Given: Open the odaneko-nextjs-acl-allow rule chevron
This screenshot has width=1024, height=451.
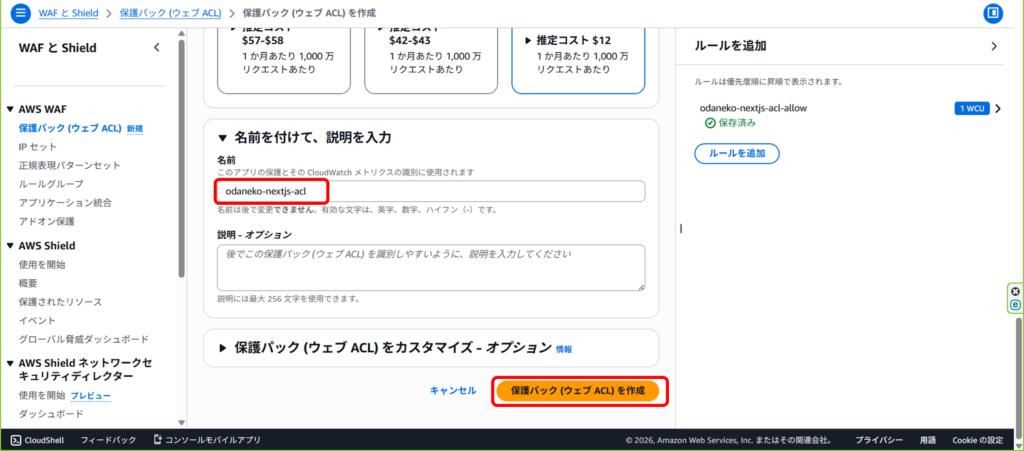Looking at the screenshot, I should point(997,108).
